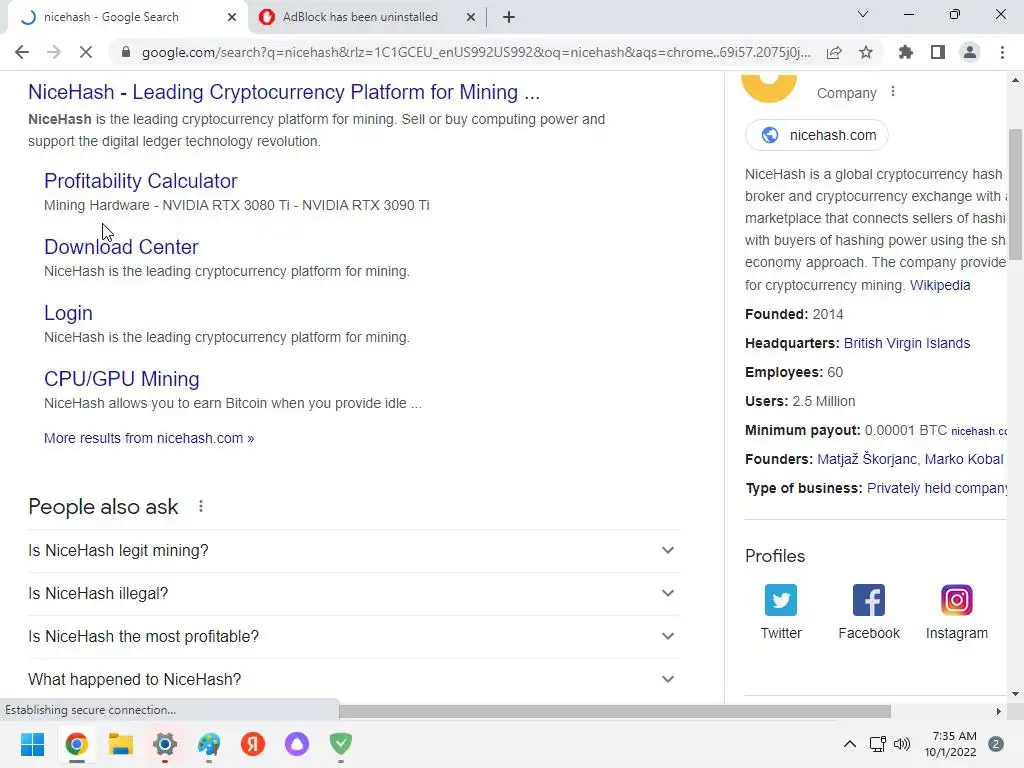Screen dimensions: 1024x768
Task: Open the network status tray icon
Action: [877, 744]
